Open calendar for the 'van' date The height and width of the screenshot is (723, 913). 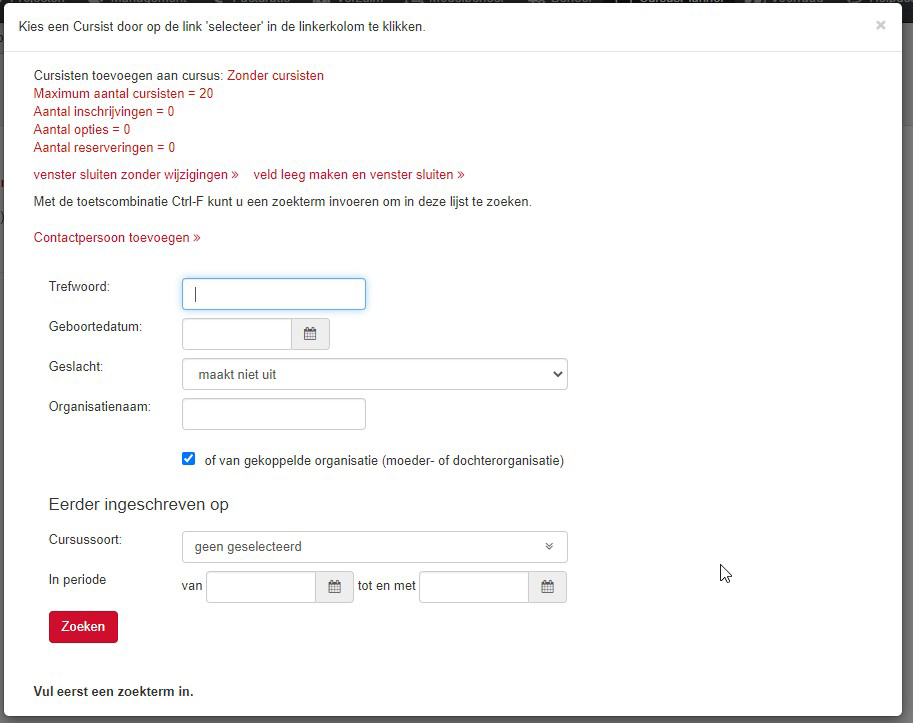pos(334,587)
